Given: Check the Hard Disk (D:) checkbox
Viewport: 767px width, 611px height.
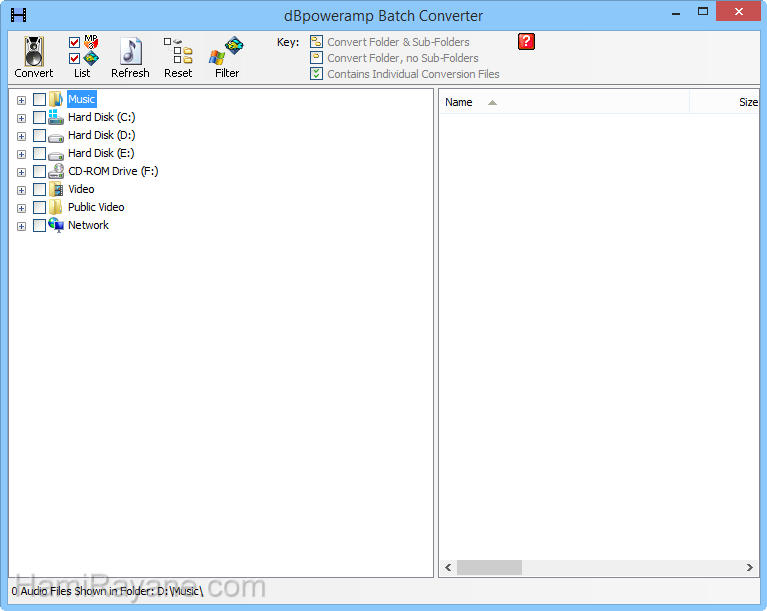Looking at the screenshot, I should click(x=39, y=136).
